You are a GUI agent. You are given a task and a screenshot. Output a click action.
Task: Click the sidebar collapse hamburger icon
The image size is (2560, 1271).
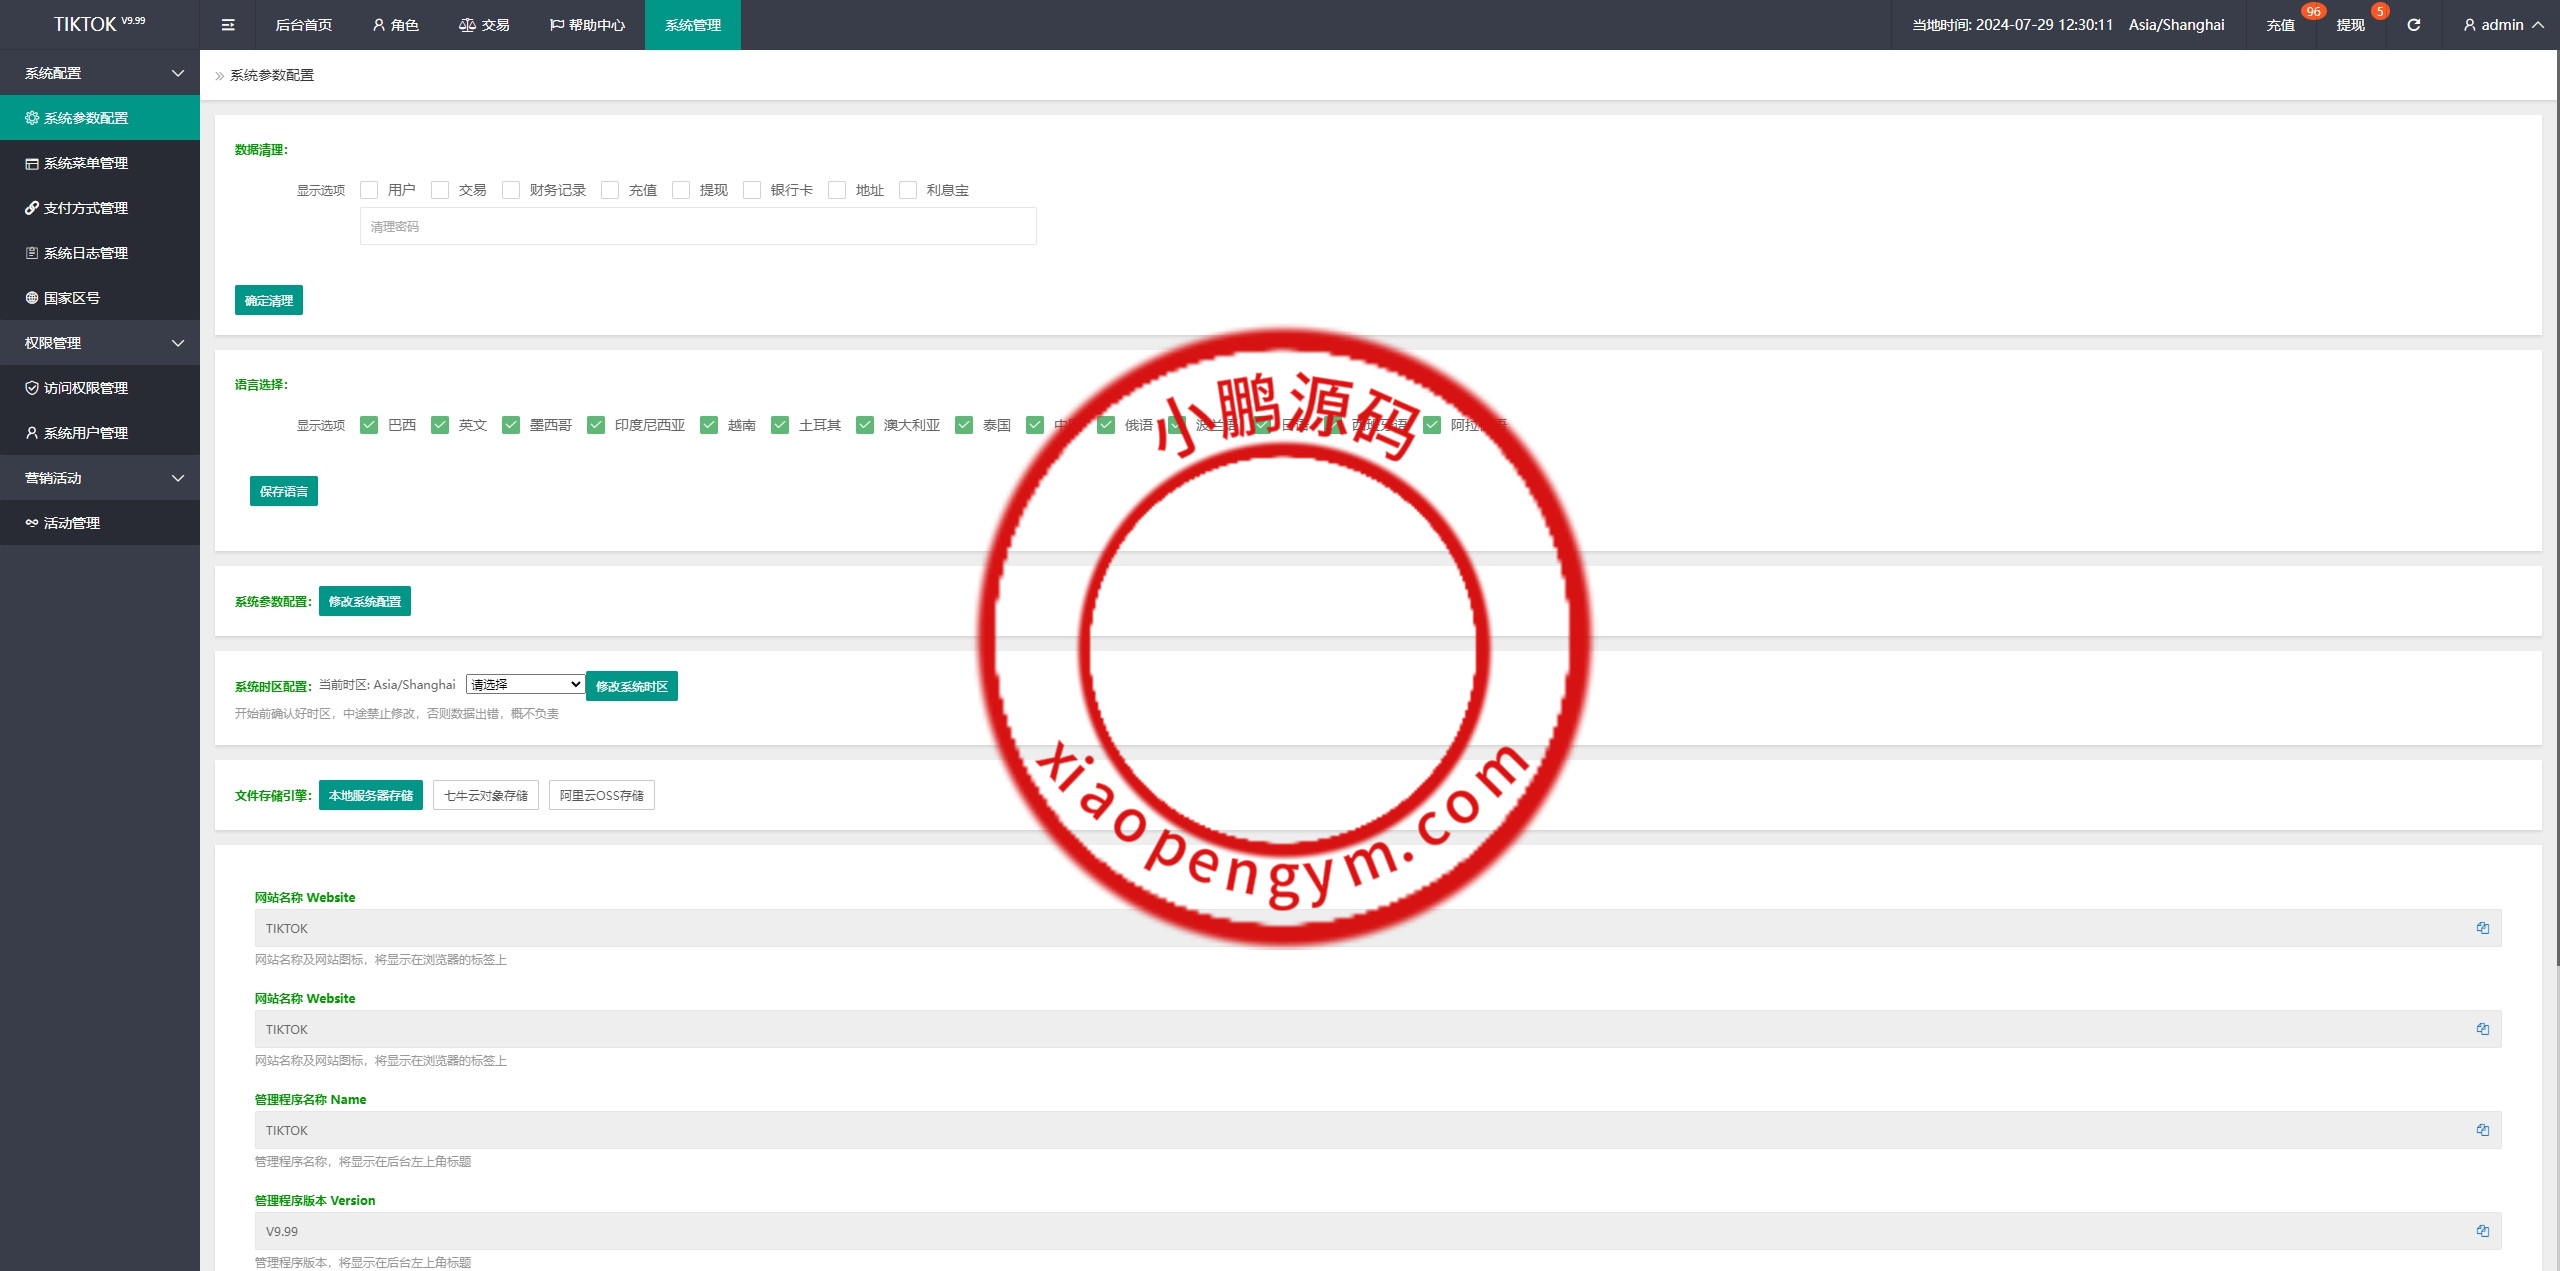(x=228, y=25)
